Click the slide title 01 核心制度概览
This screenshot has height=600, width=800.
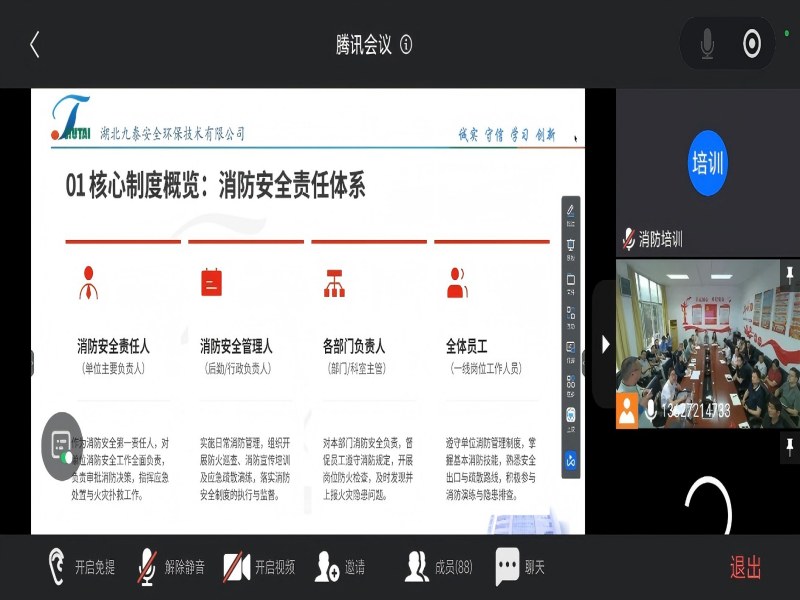click(x=215, y=185)
